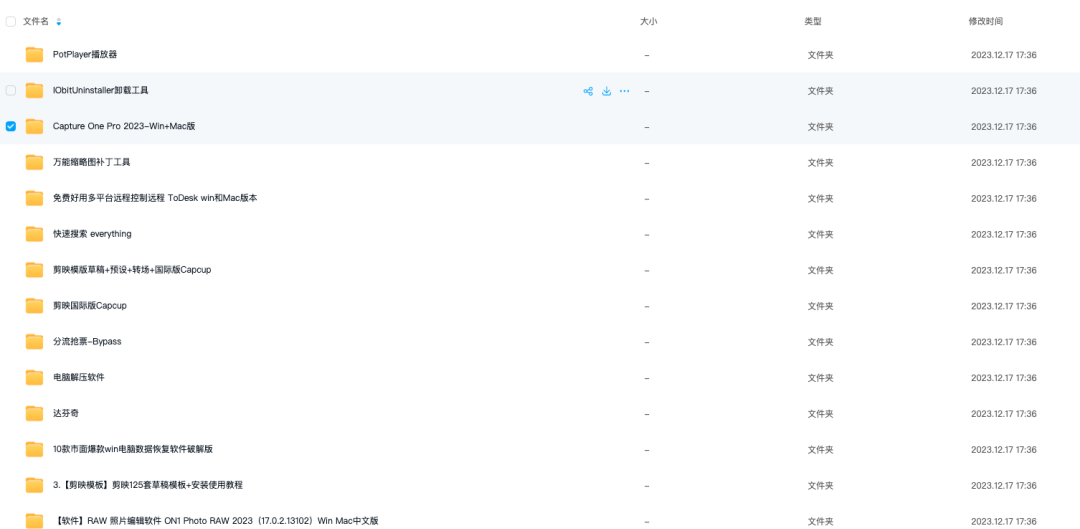Open 10款市面爆款win电脑数据恢复软件破解版 folder name

(133, 448)
